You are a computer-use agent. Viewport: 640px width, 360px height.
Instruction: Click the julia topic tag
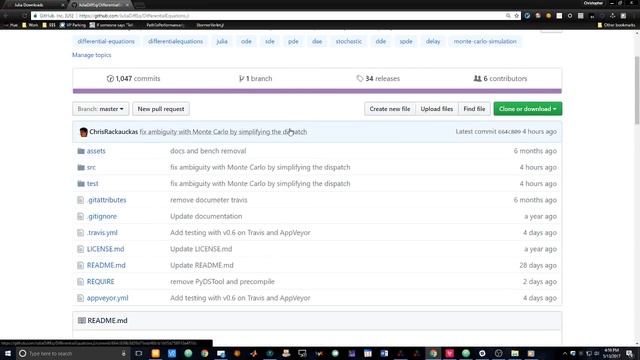(x=222, y=41)
